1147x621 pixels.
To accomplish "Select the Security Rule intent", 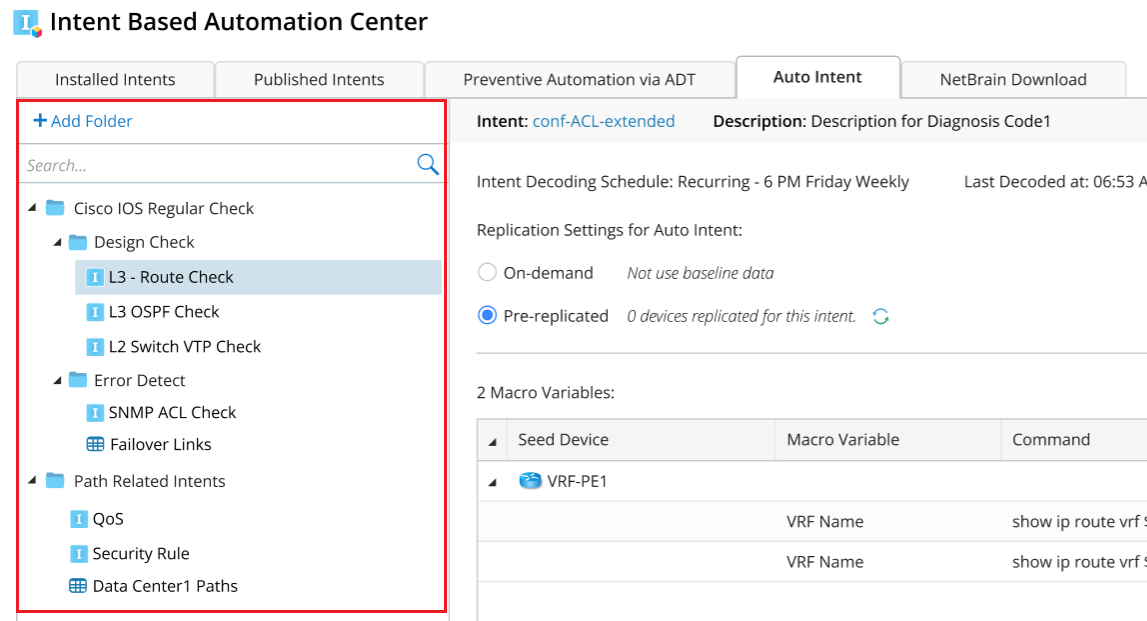I will [x=140, y=553].
